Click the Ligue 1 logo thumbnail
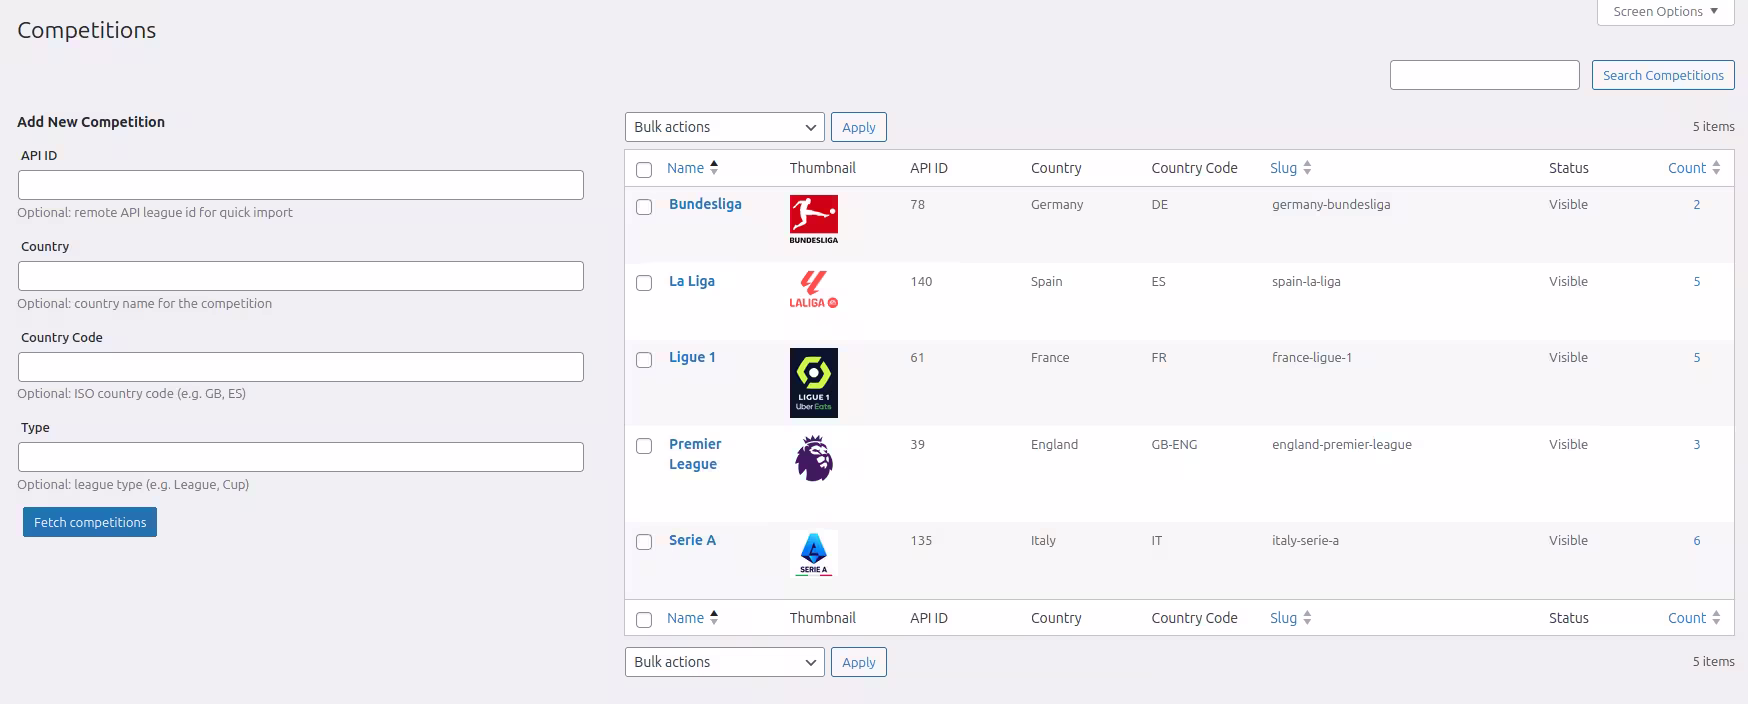 tap(813, 382)
